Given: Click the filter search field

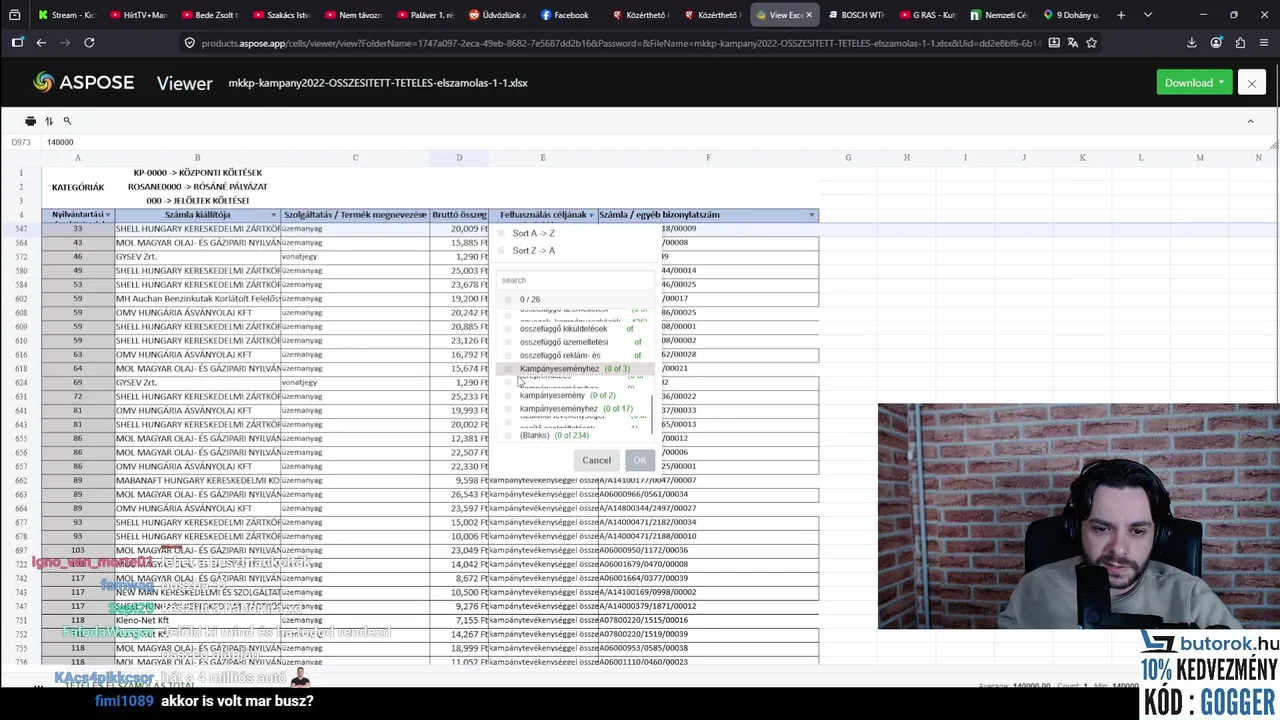Looking at the screenshot, I should pyautogui.click(x=574, y=280).
